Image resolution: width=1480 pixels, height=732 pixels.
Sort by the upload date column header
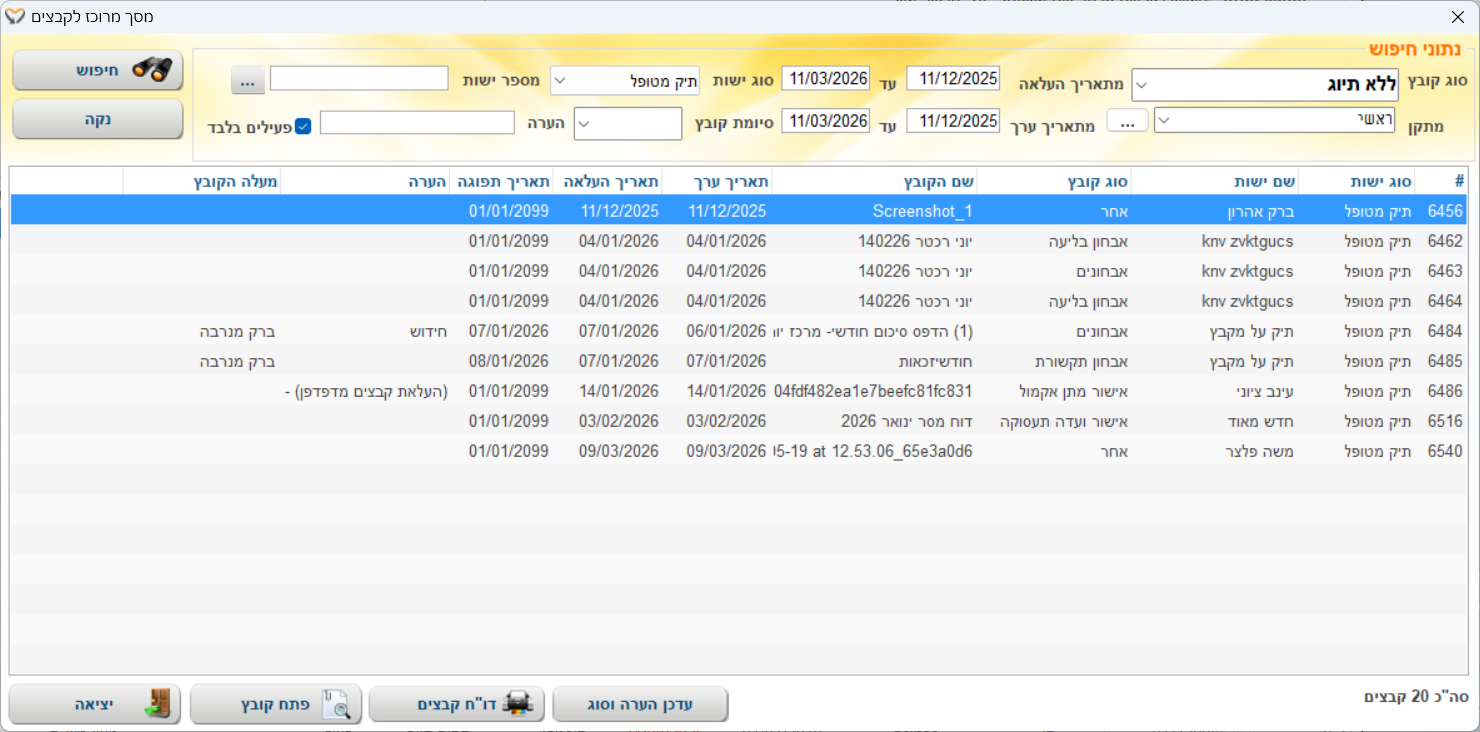[607, 181]
